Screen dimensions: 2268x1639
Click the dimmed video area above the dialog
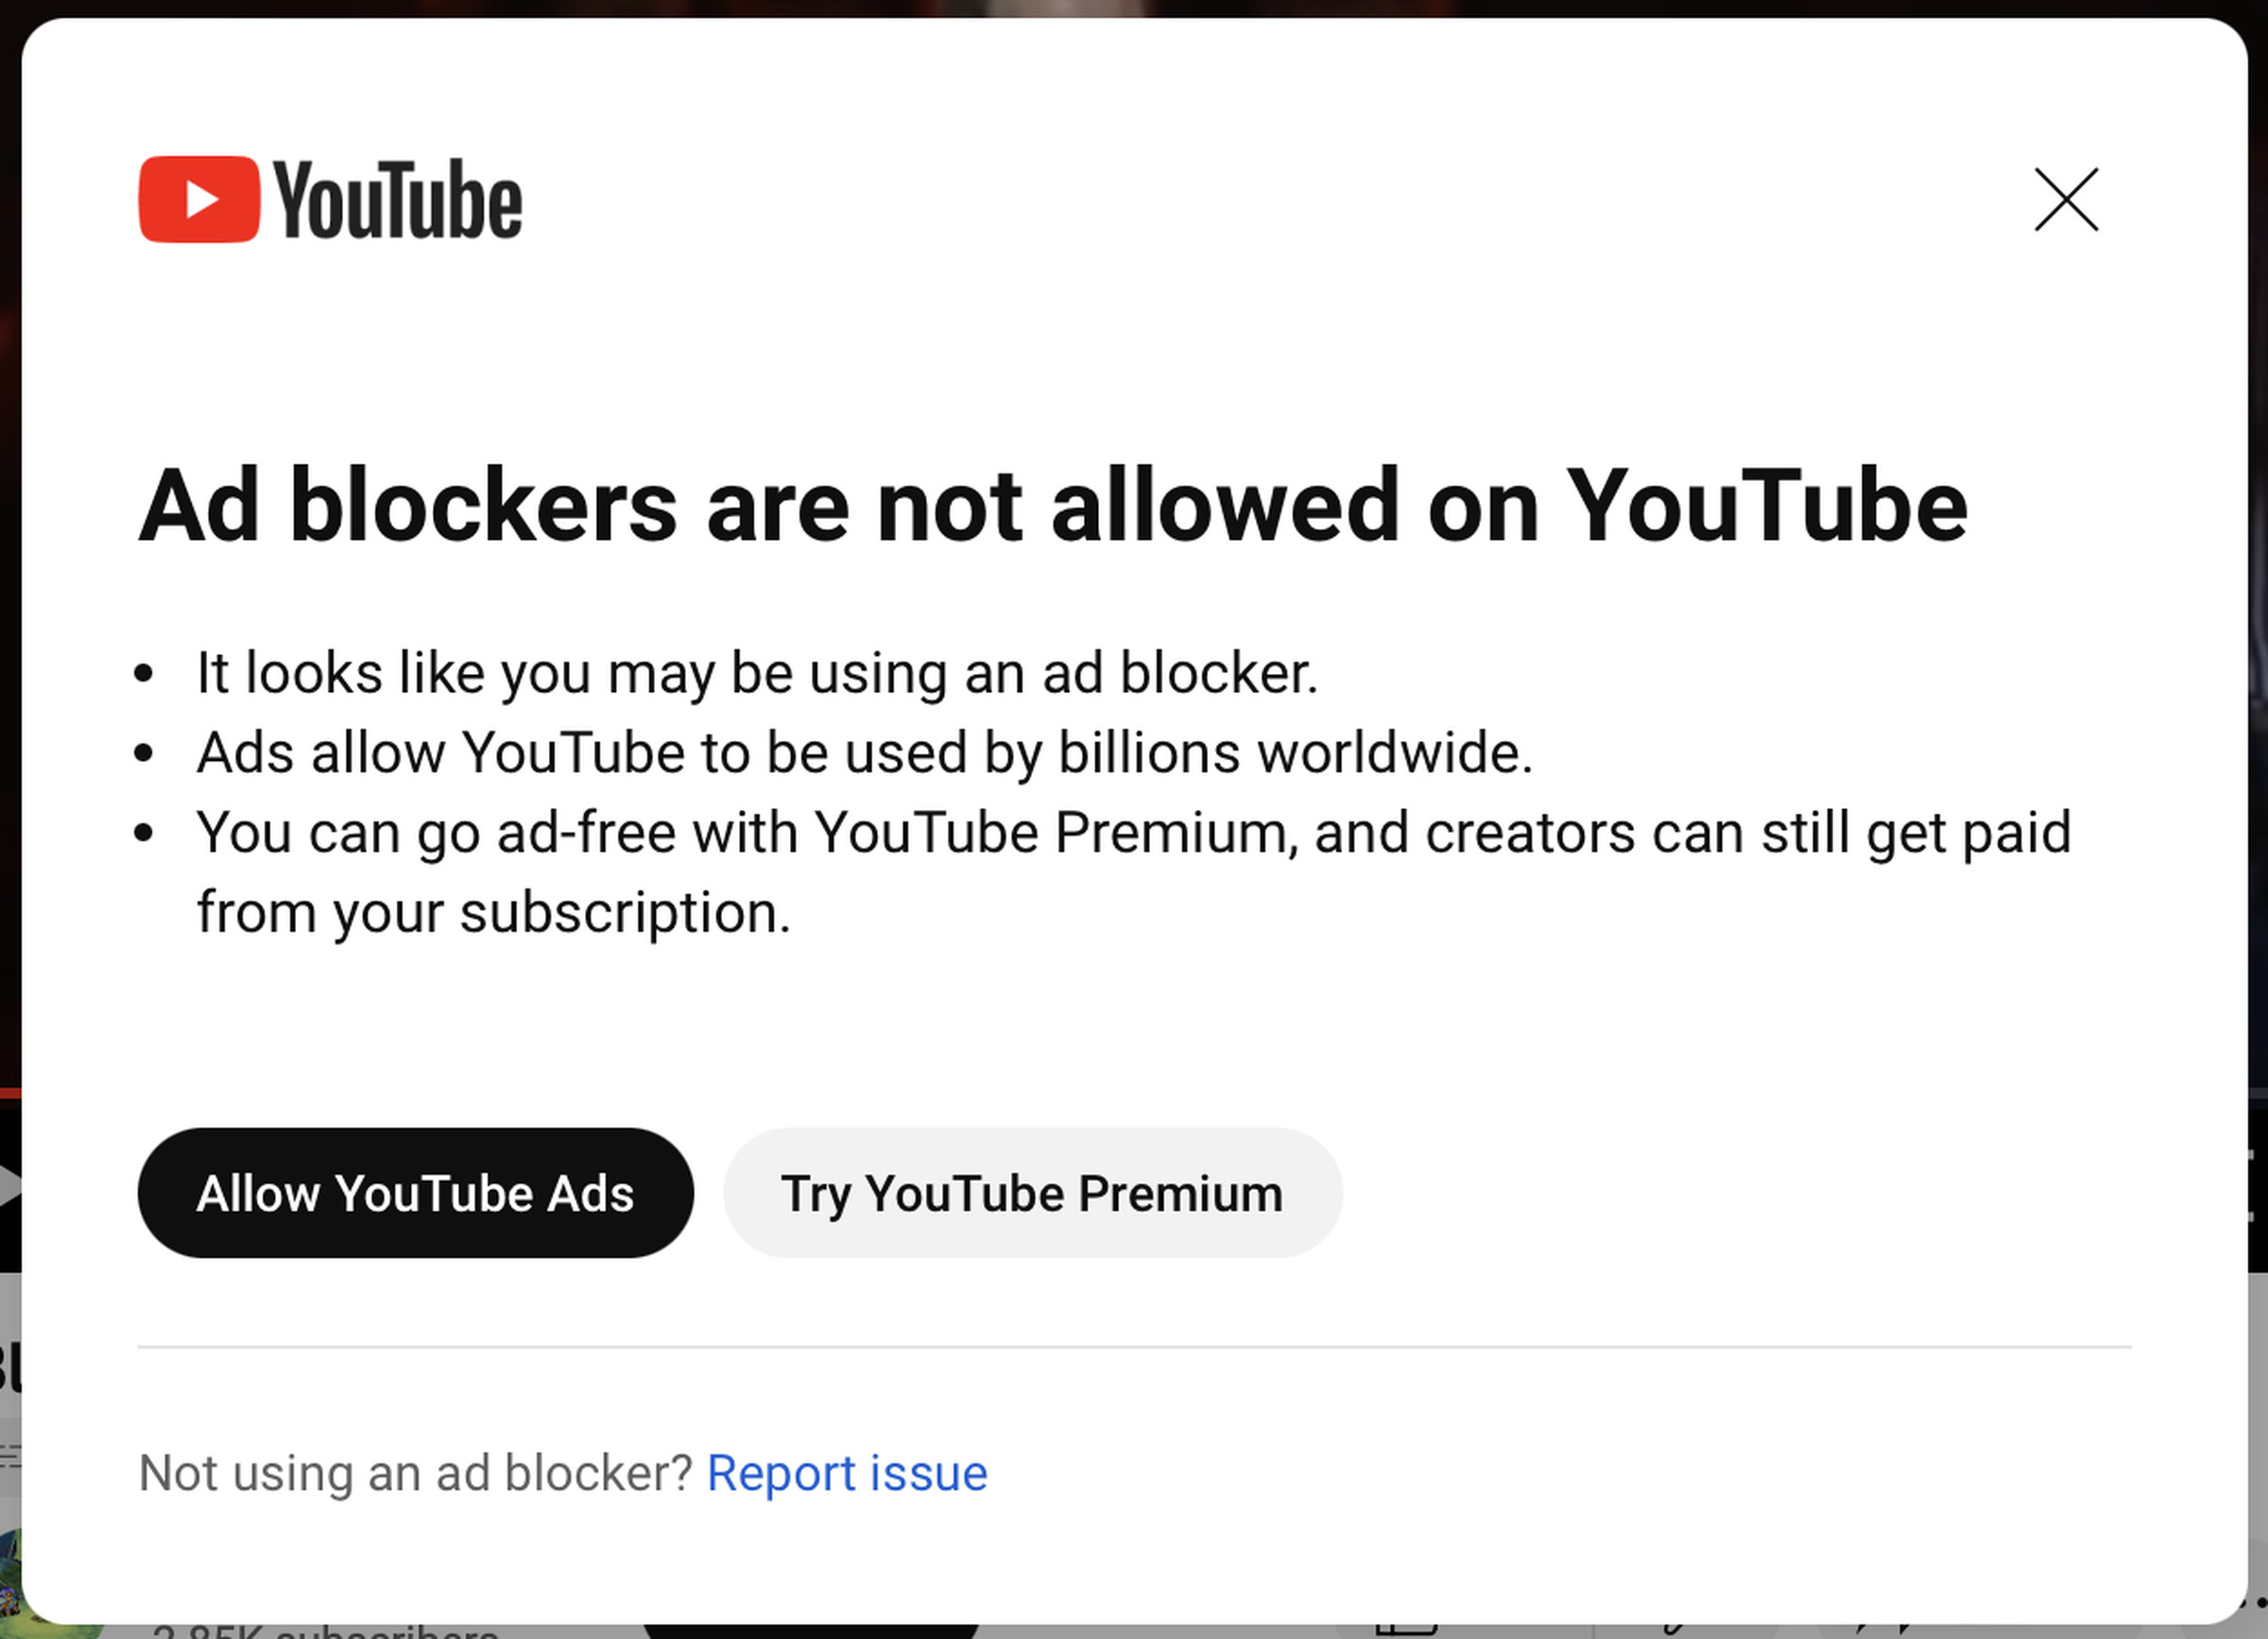(1134, 7)
